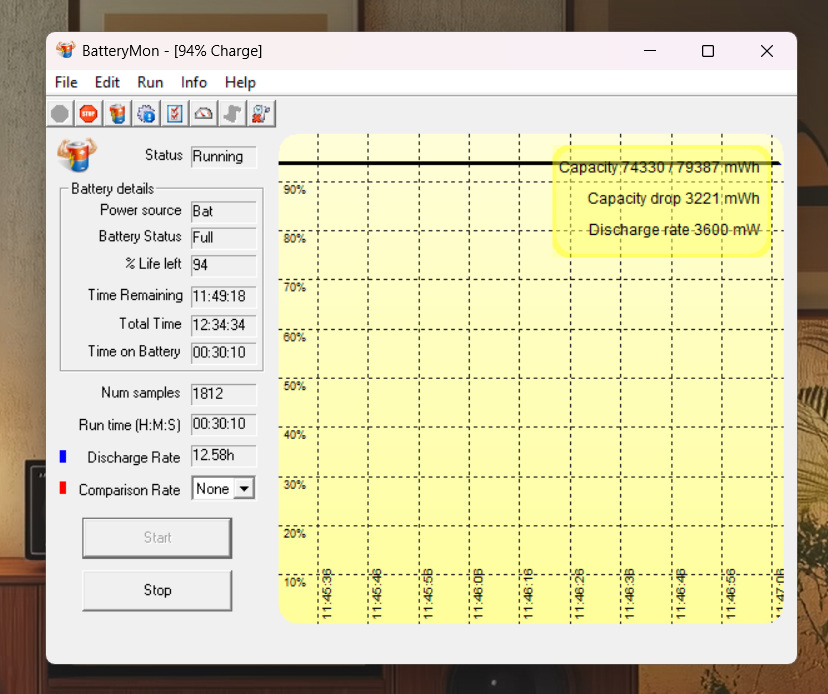Click the Num samples label
Screen dimensions: 828x694
[x=140, y=393]
